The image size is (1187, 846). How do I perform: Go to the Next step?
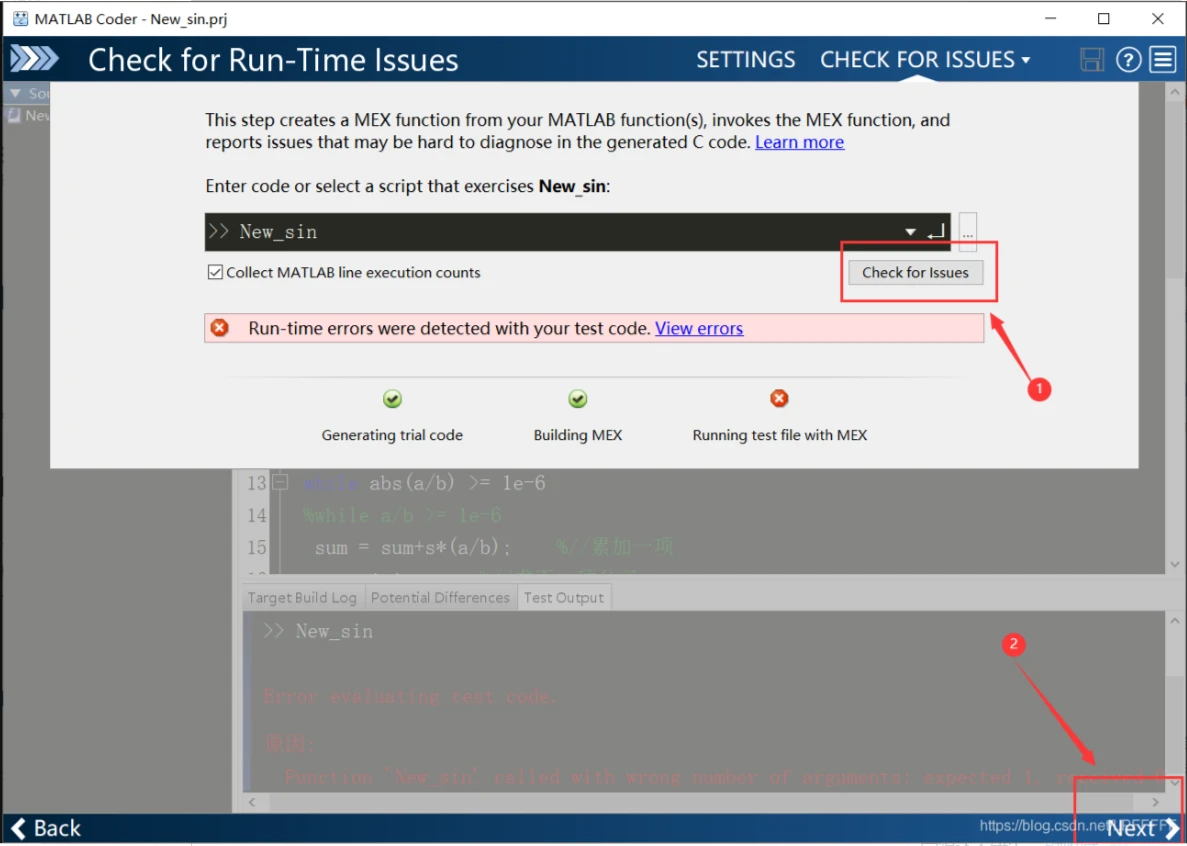1142,829
